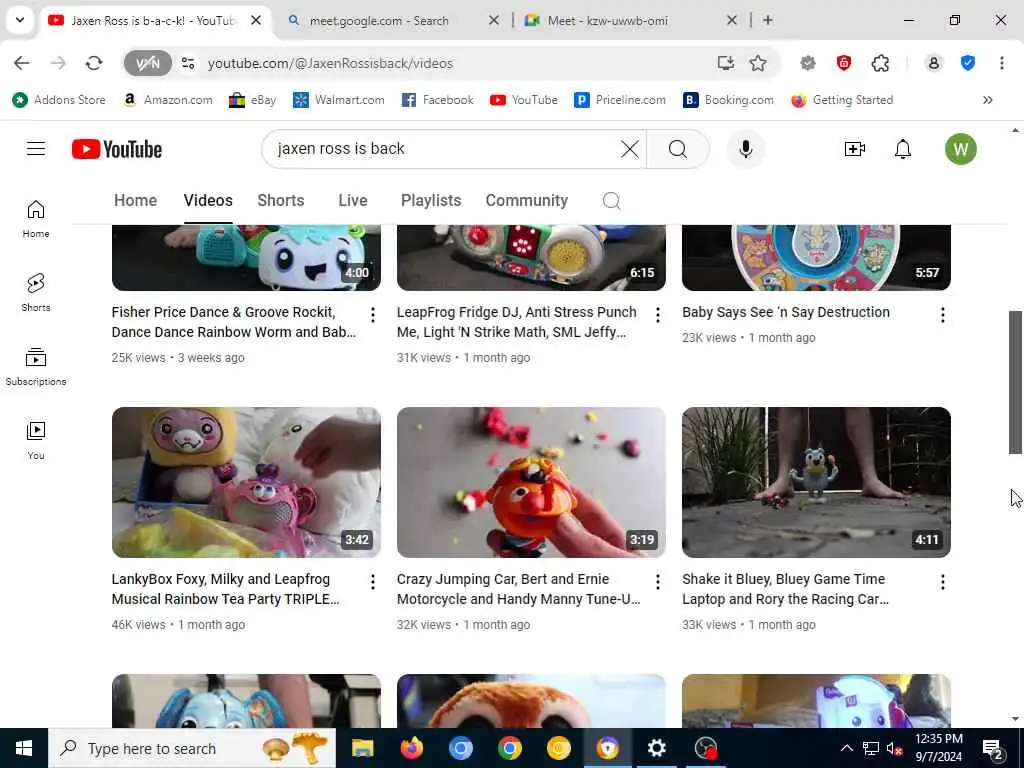Open options menu for Fisher Price Dance video
The height and width of the screenshot is (768, 1024).
pyautogui.click(x=373, y=315)
